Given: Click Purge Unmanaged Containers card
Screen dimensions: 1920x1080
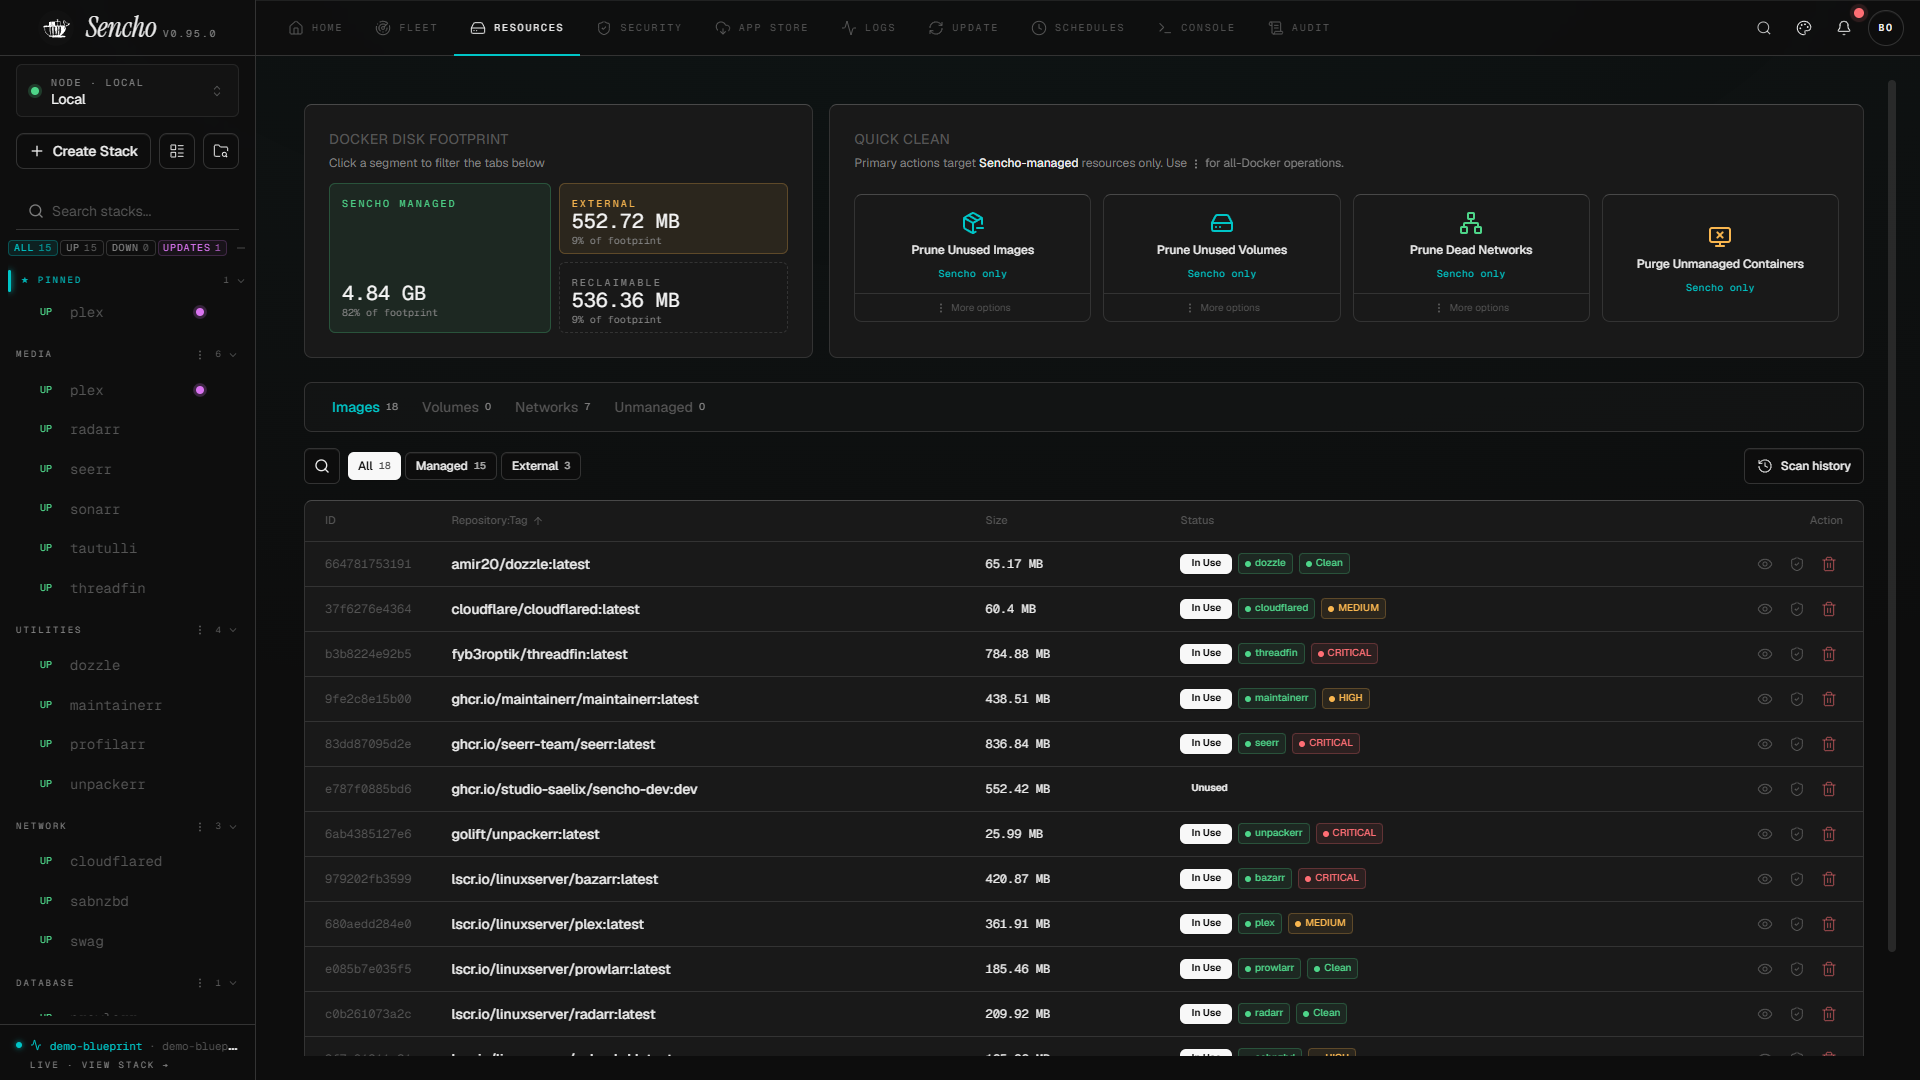Looking at the screenshot, I should pos(1720,258).
